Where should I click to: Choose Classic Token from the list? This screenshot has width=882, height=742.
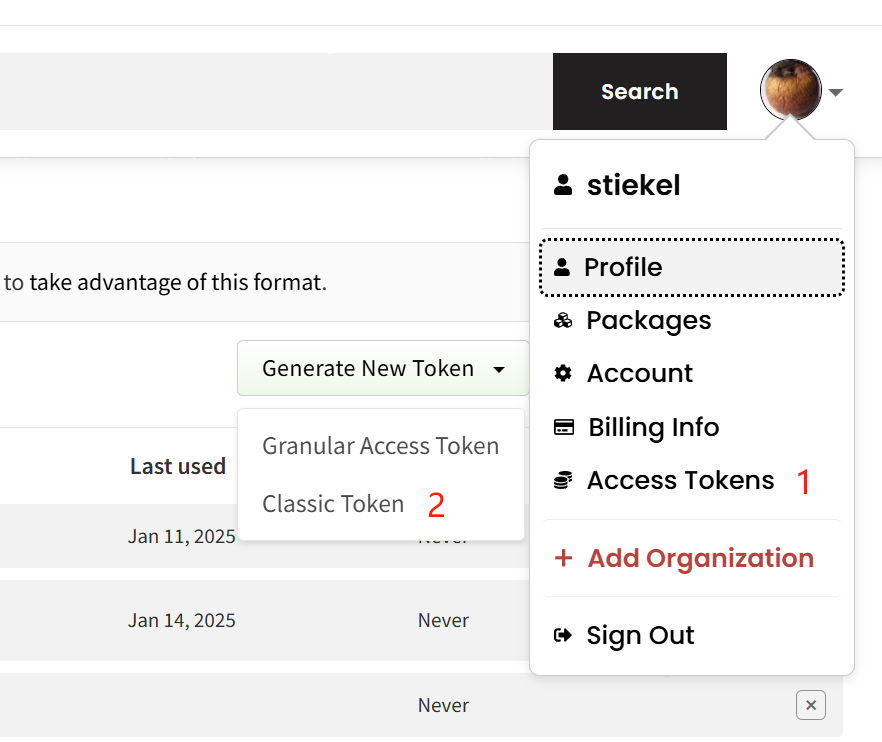(333, 503)
